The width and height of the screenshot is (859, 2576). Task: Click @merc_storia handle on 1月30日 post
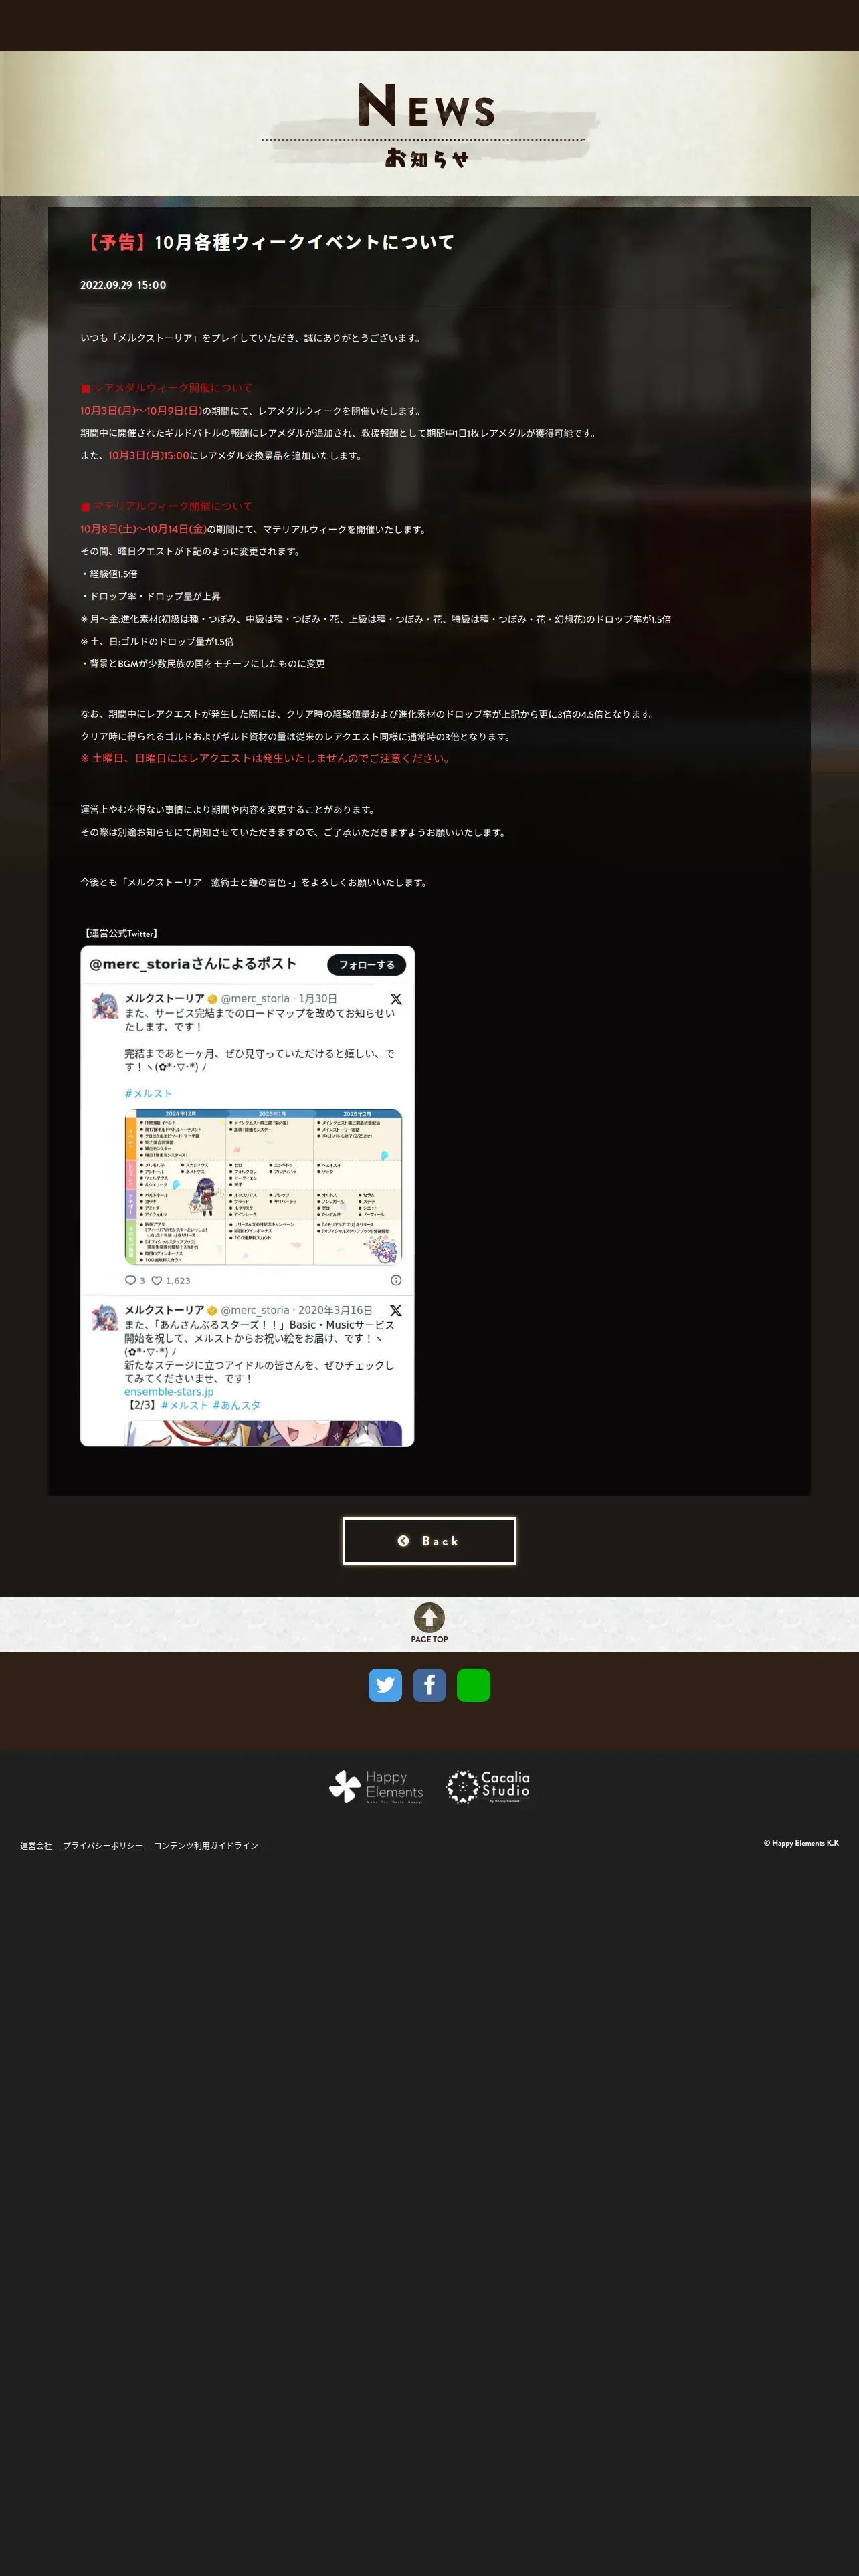click(255, 999)
